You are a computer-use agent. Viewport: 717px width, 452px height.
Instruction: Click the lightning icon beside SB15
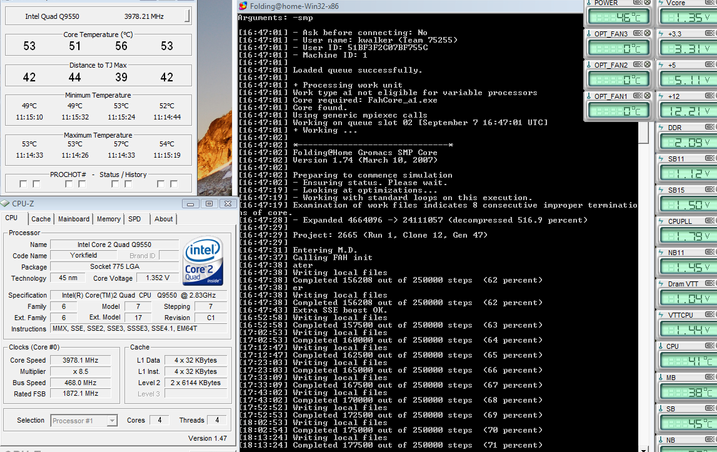[x=661, y=190]
